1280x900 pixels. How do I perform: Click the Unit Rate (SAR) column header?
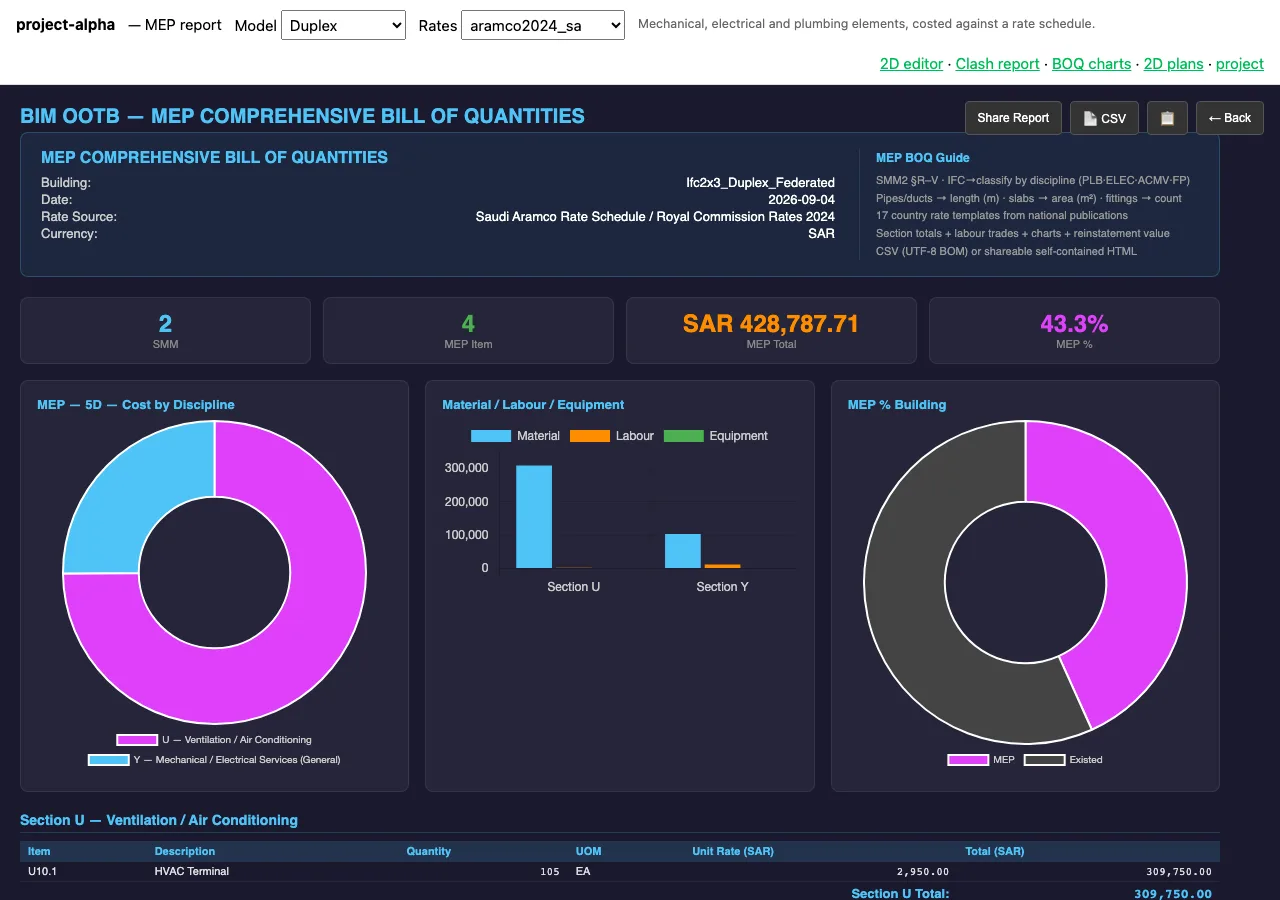click(x=733, y=851)
